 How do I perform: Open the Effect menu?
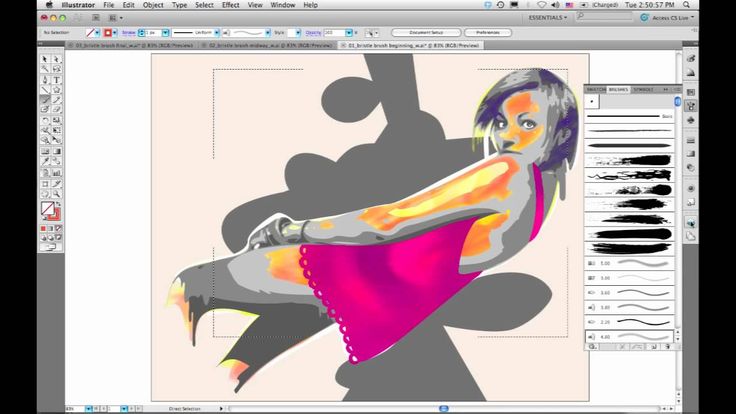[x=230, y=5]
